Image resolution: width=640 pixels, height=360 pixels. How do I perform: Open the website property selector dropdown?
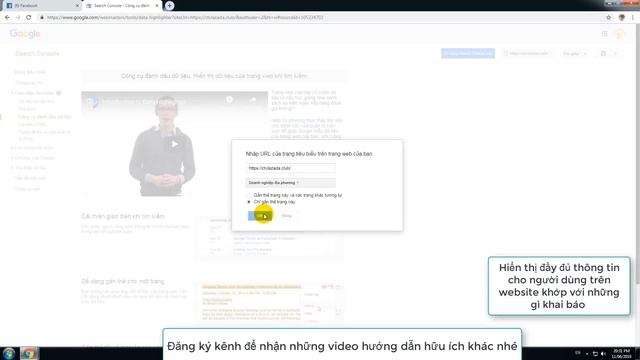528,53
